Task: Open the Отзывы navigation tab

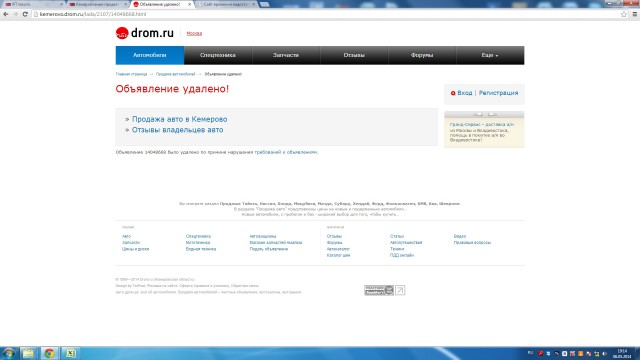Action: pos(354,55)
